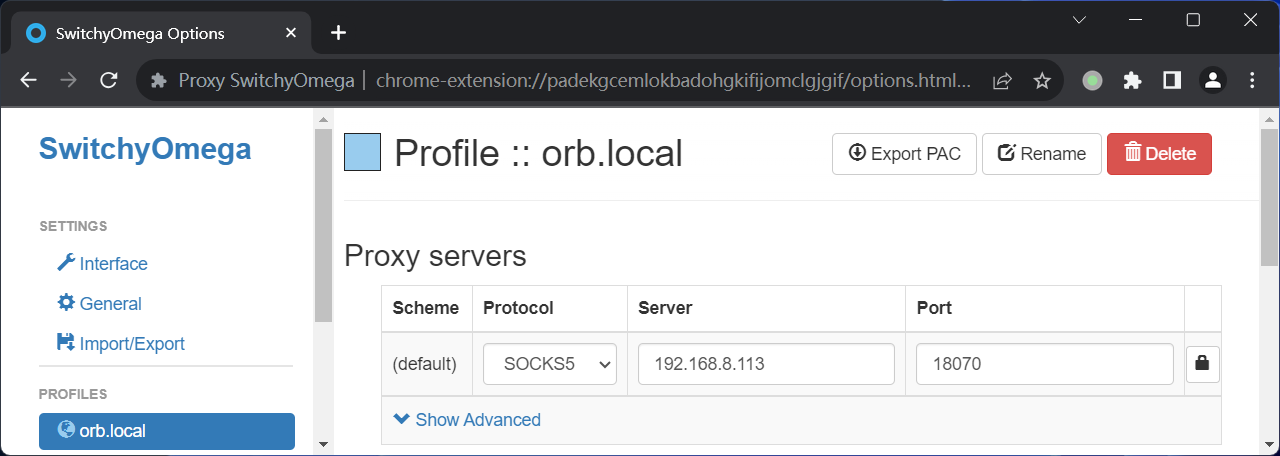The image size is (1280, 456).
Task: Minimize the Chrome window
Action: tap(1136, 20)
